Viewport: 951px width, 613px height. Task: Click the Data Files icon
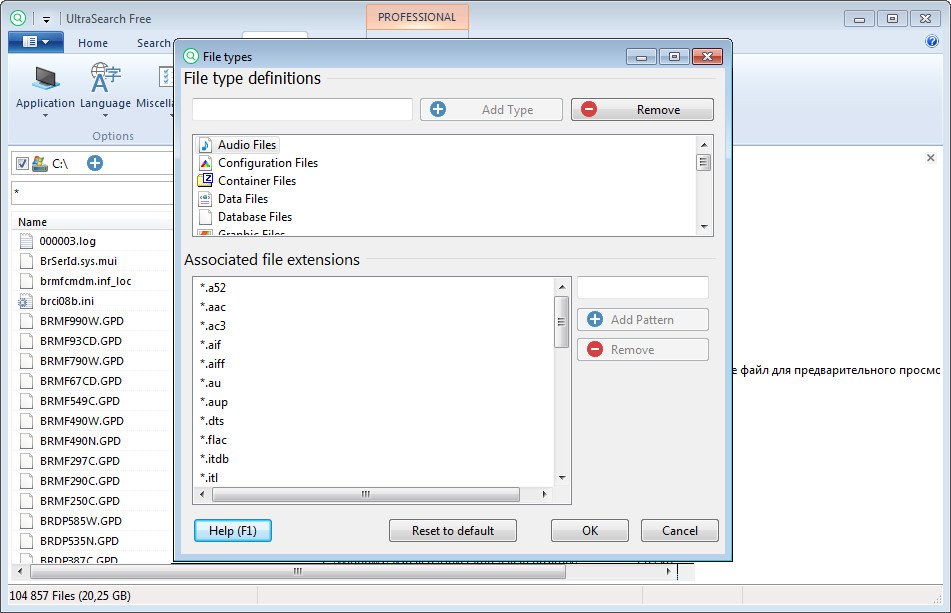(206, 199)
